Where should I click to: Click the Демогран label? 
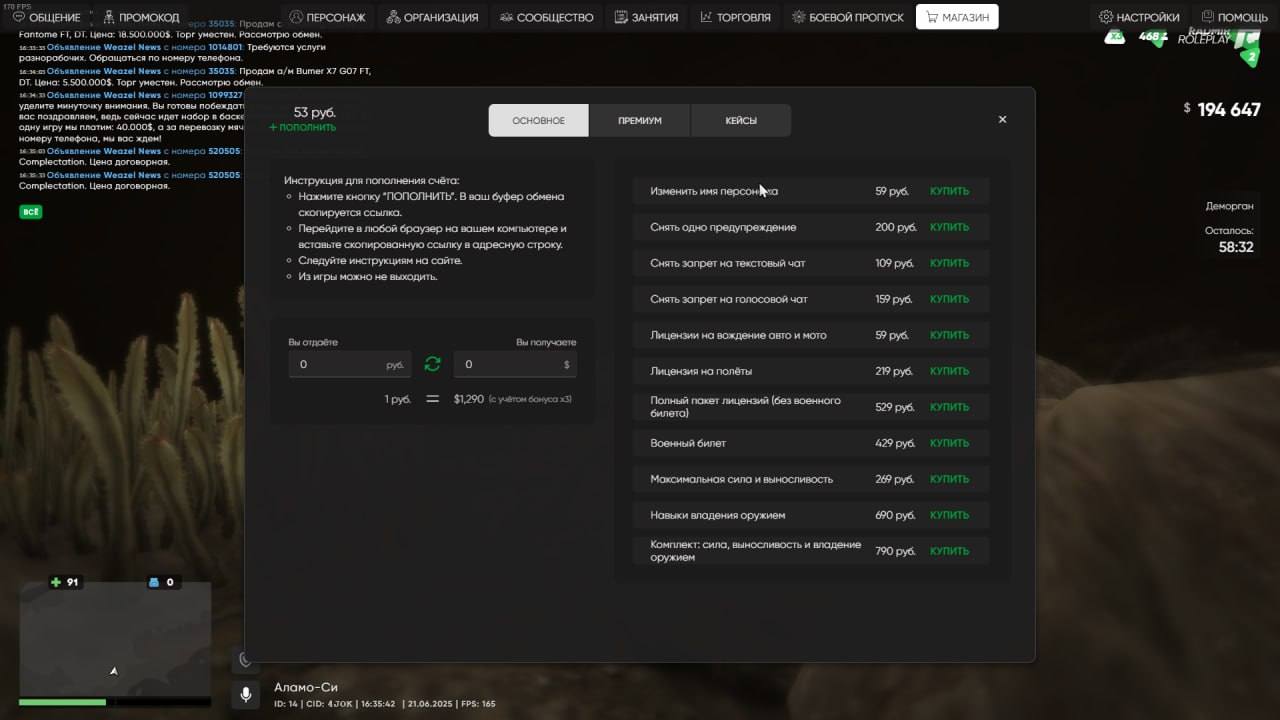1229,206
